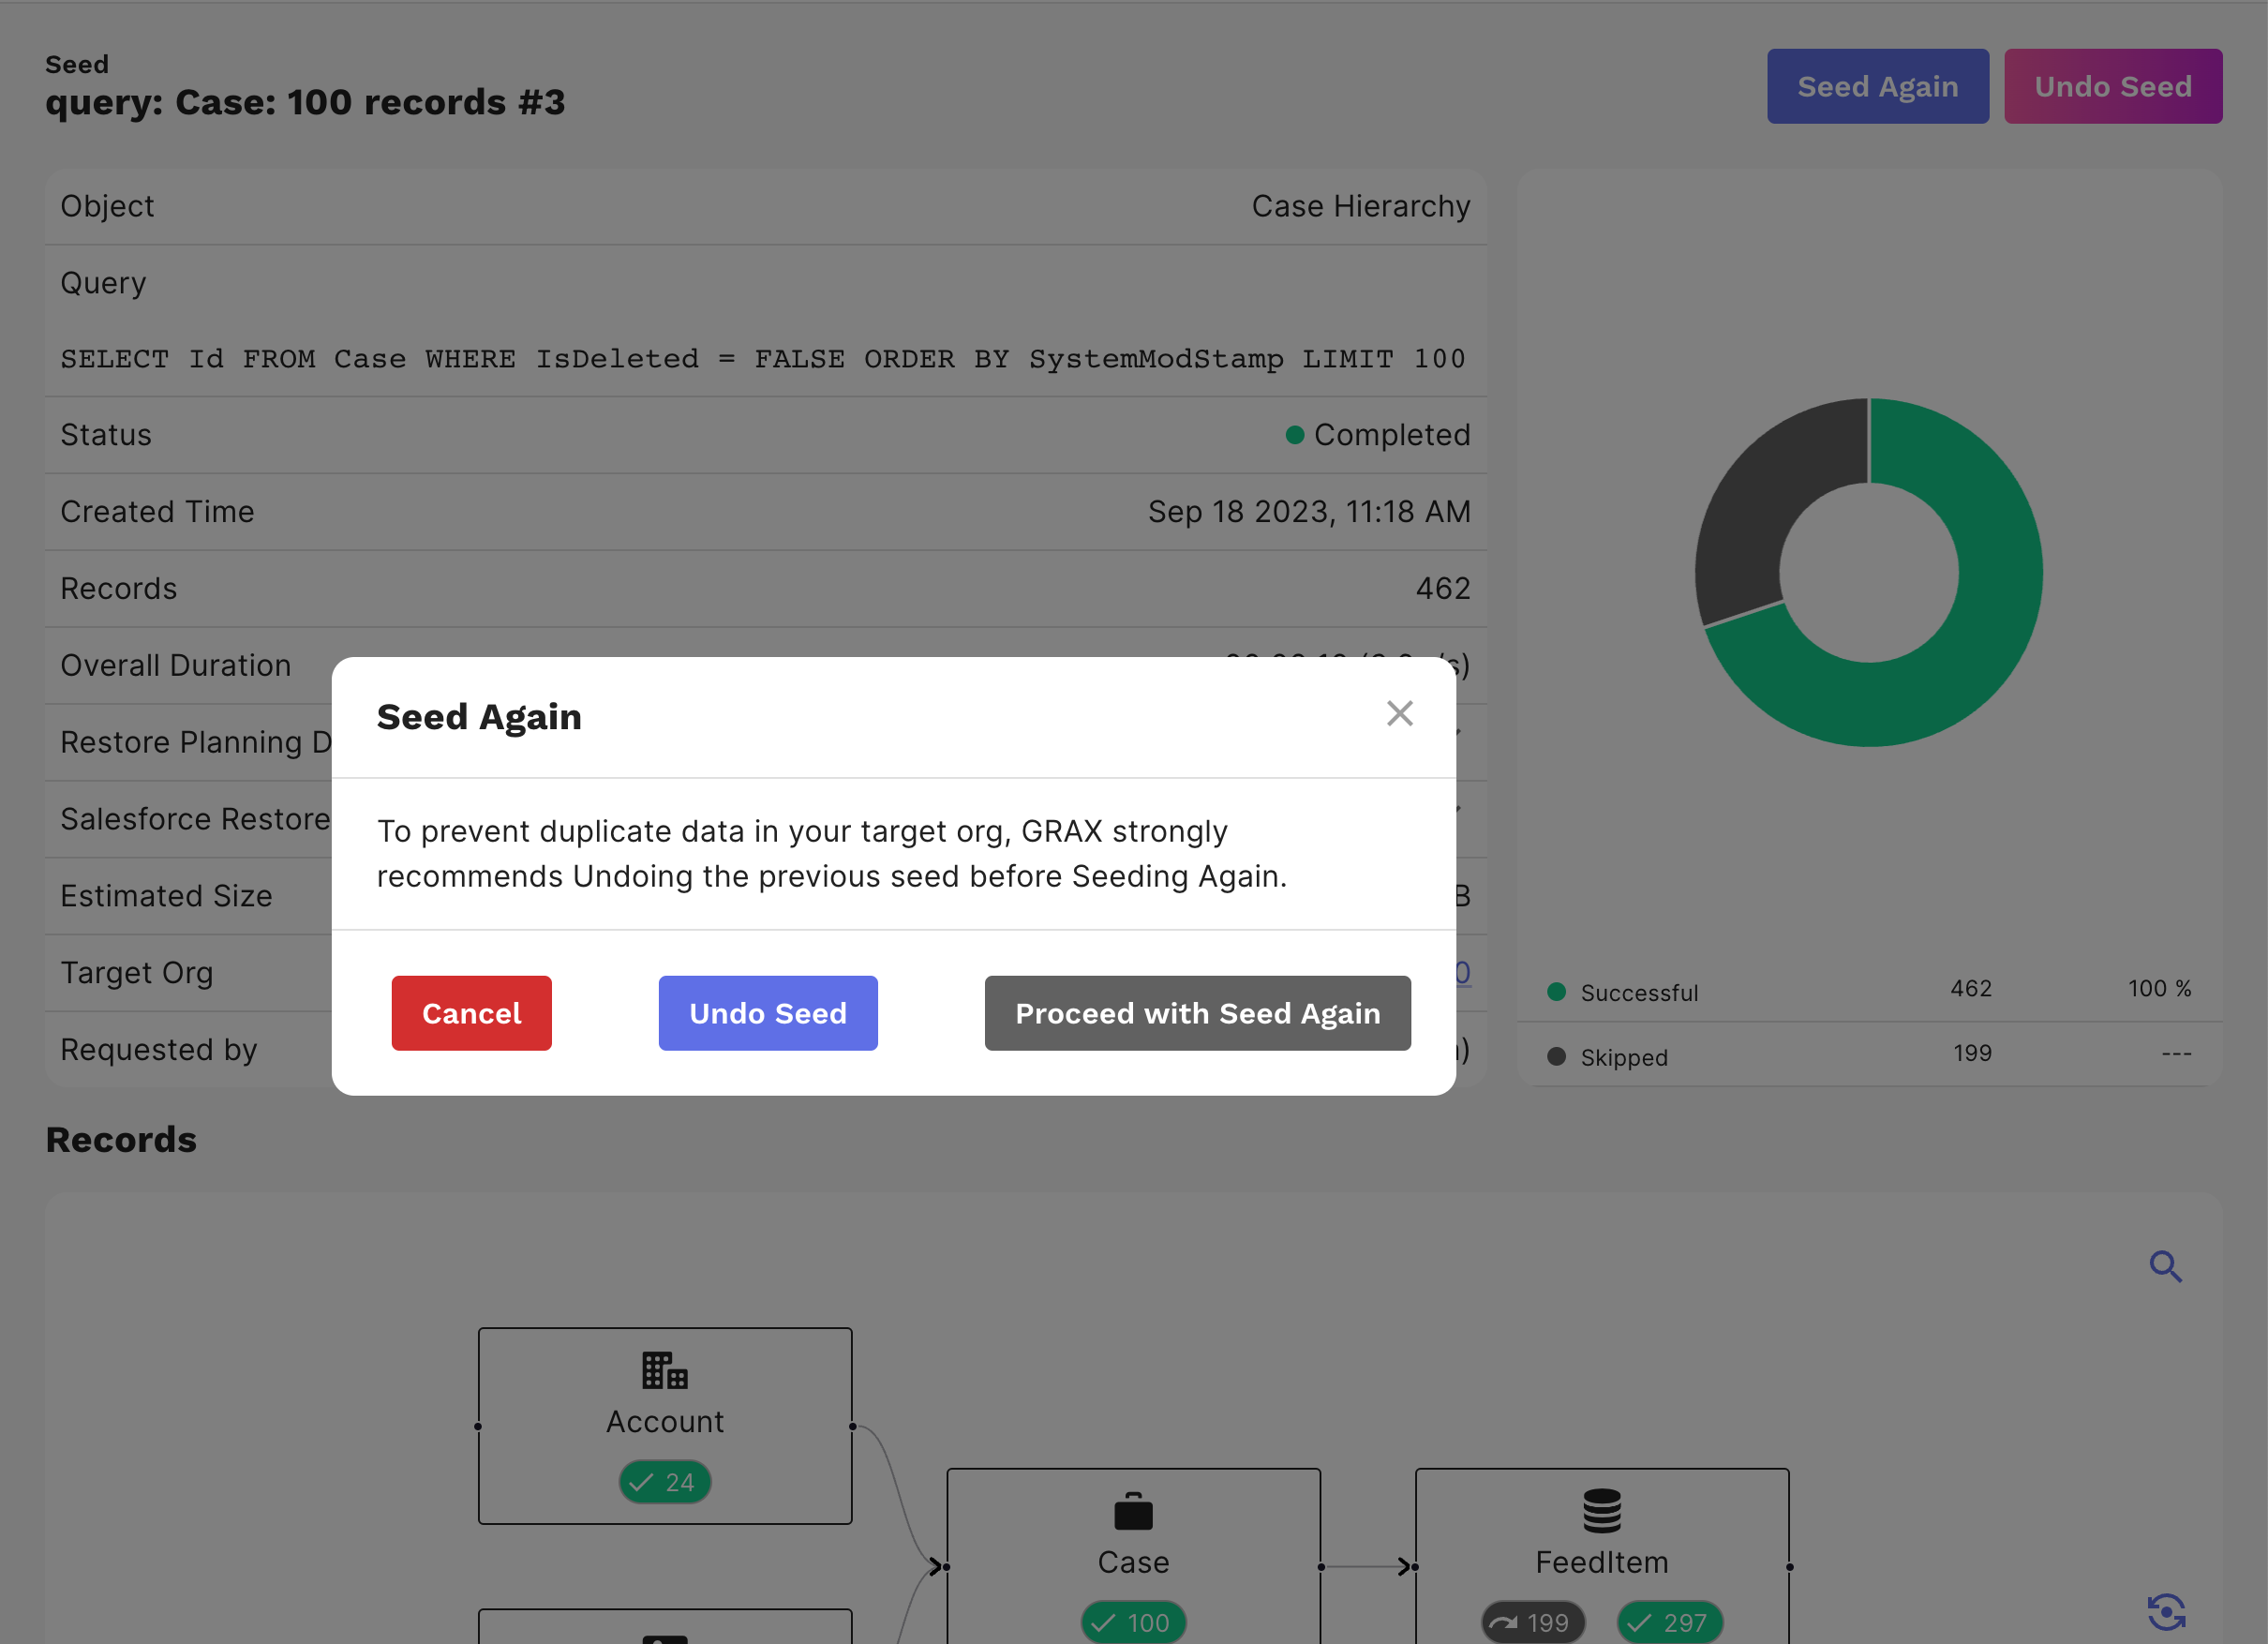Click the Successful count 462 in legend
Screen dimensions: 2268x1644
click(x=1970, y=988)
